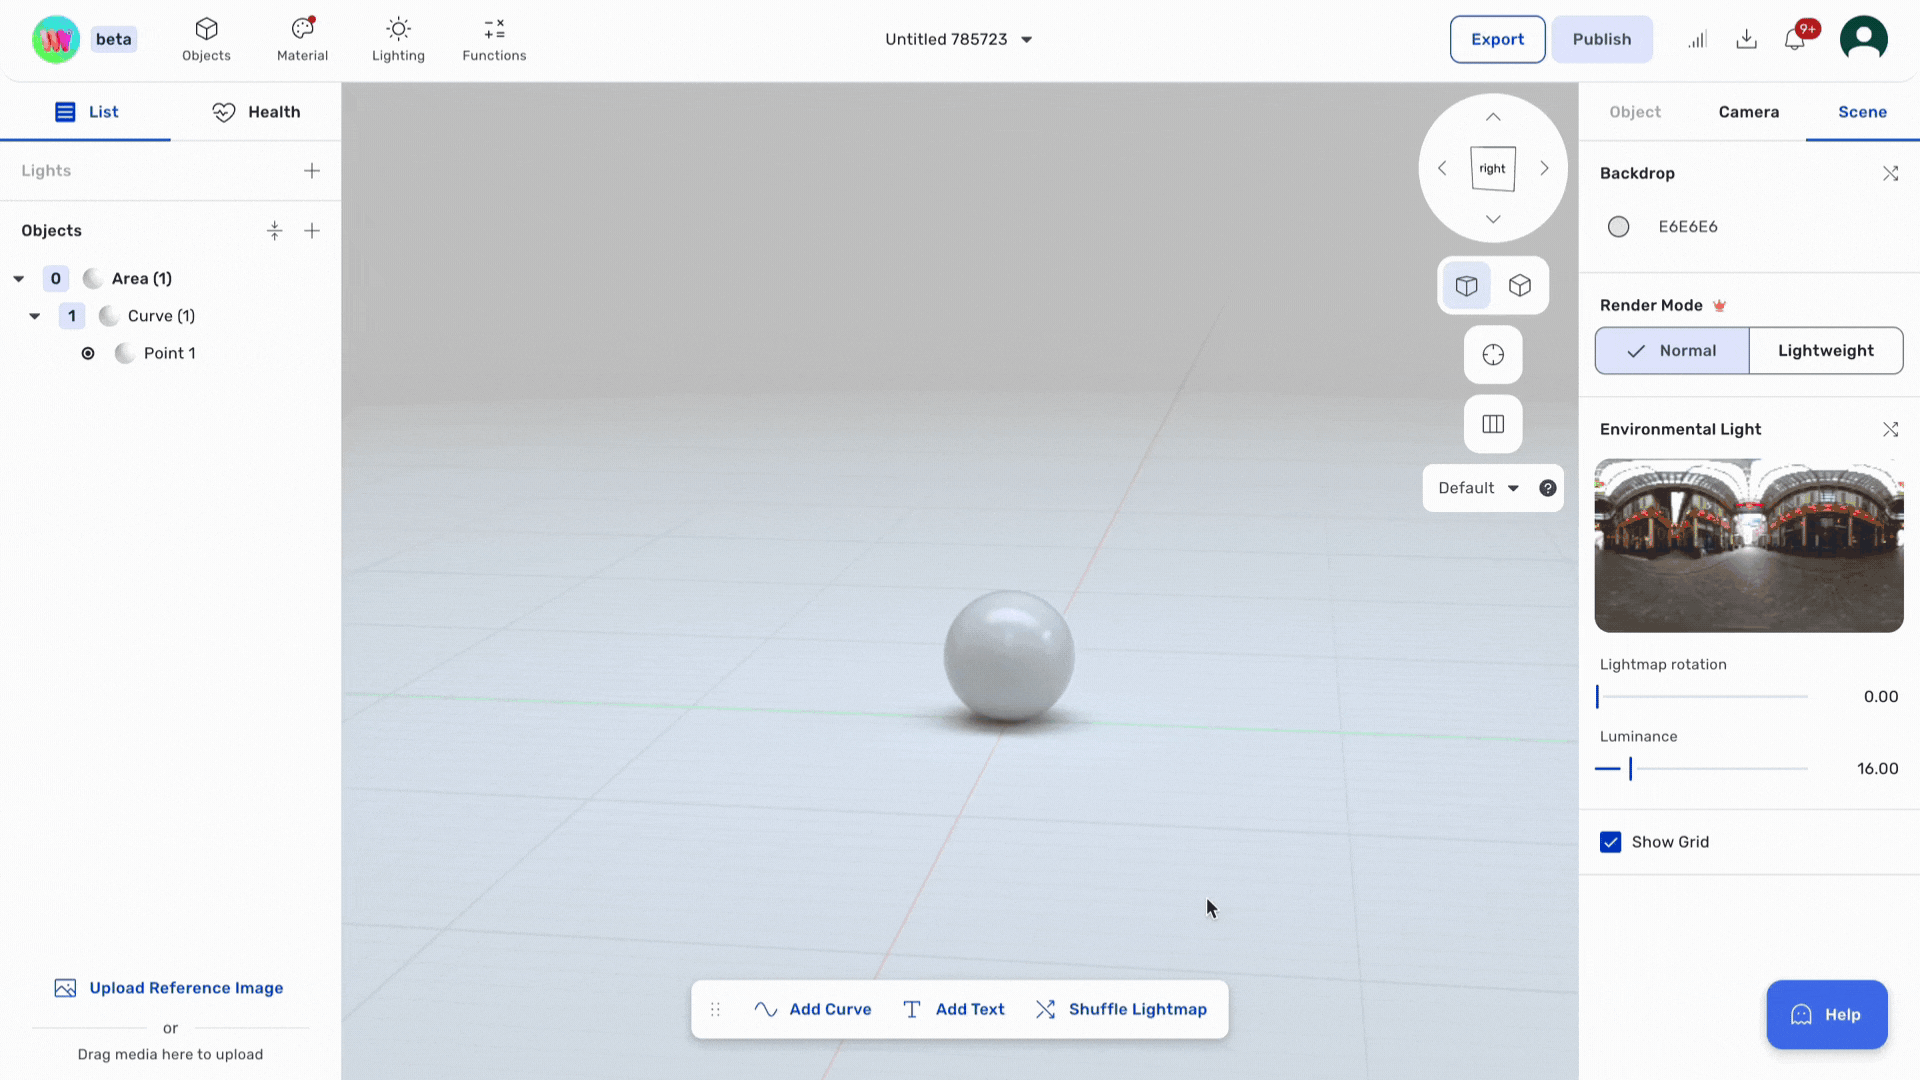Screen dimensions: 1920x1080
Task: Add a new object with plus icon
Action: pyautogui.click(x=312, y=231)
